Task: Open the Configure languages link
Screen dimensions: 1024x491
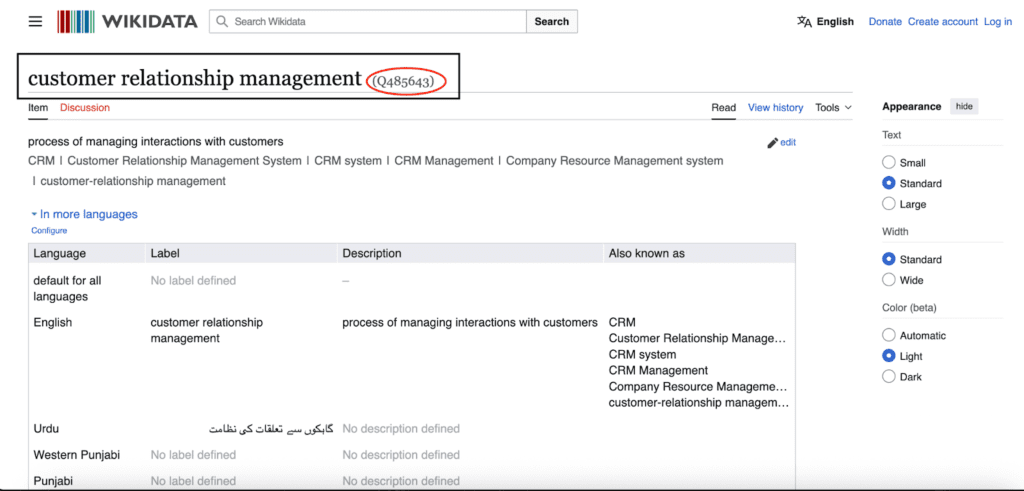Action: point(49,231)
